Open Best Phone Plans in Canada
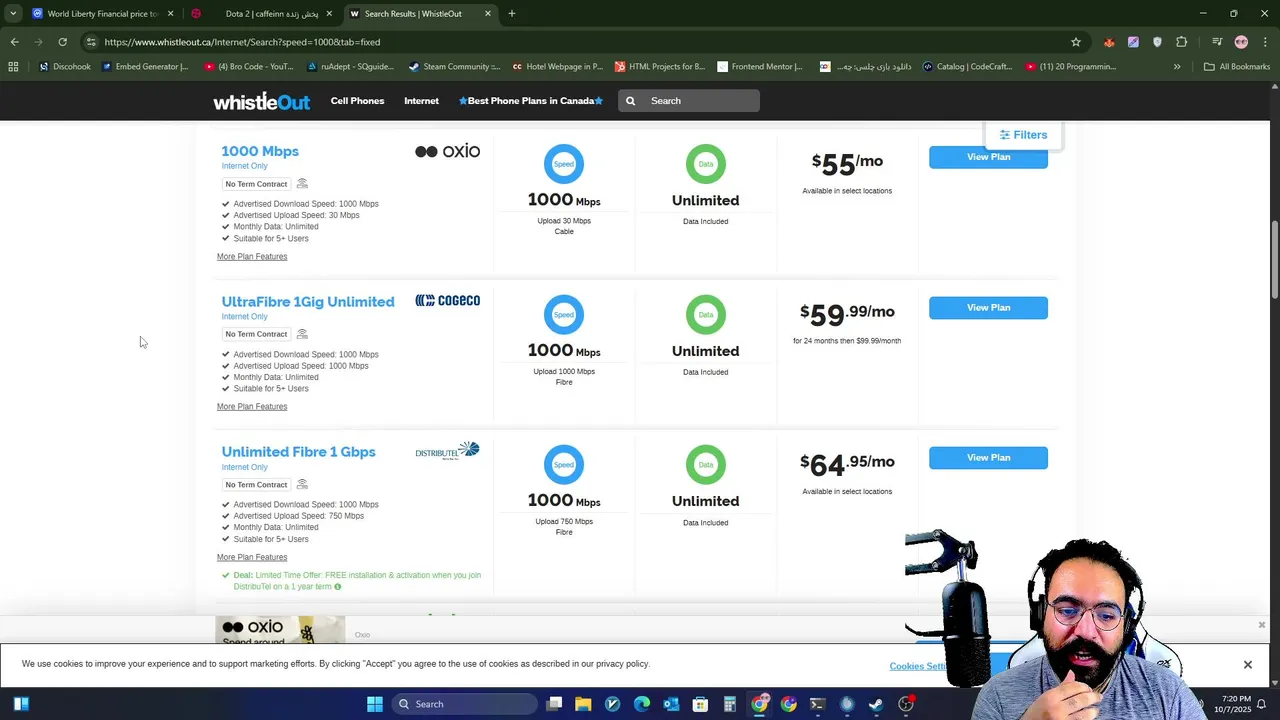The height and width of the screenshot is (720, 1280). point(531,101)
